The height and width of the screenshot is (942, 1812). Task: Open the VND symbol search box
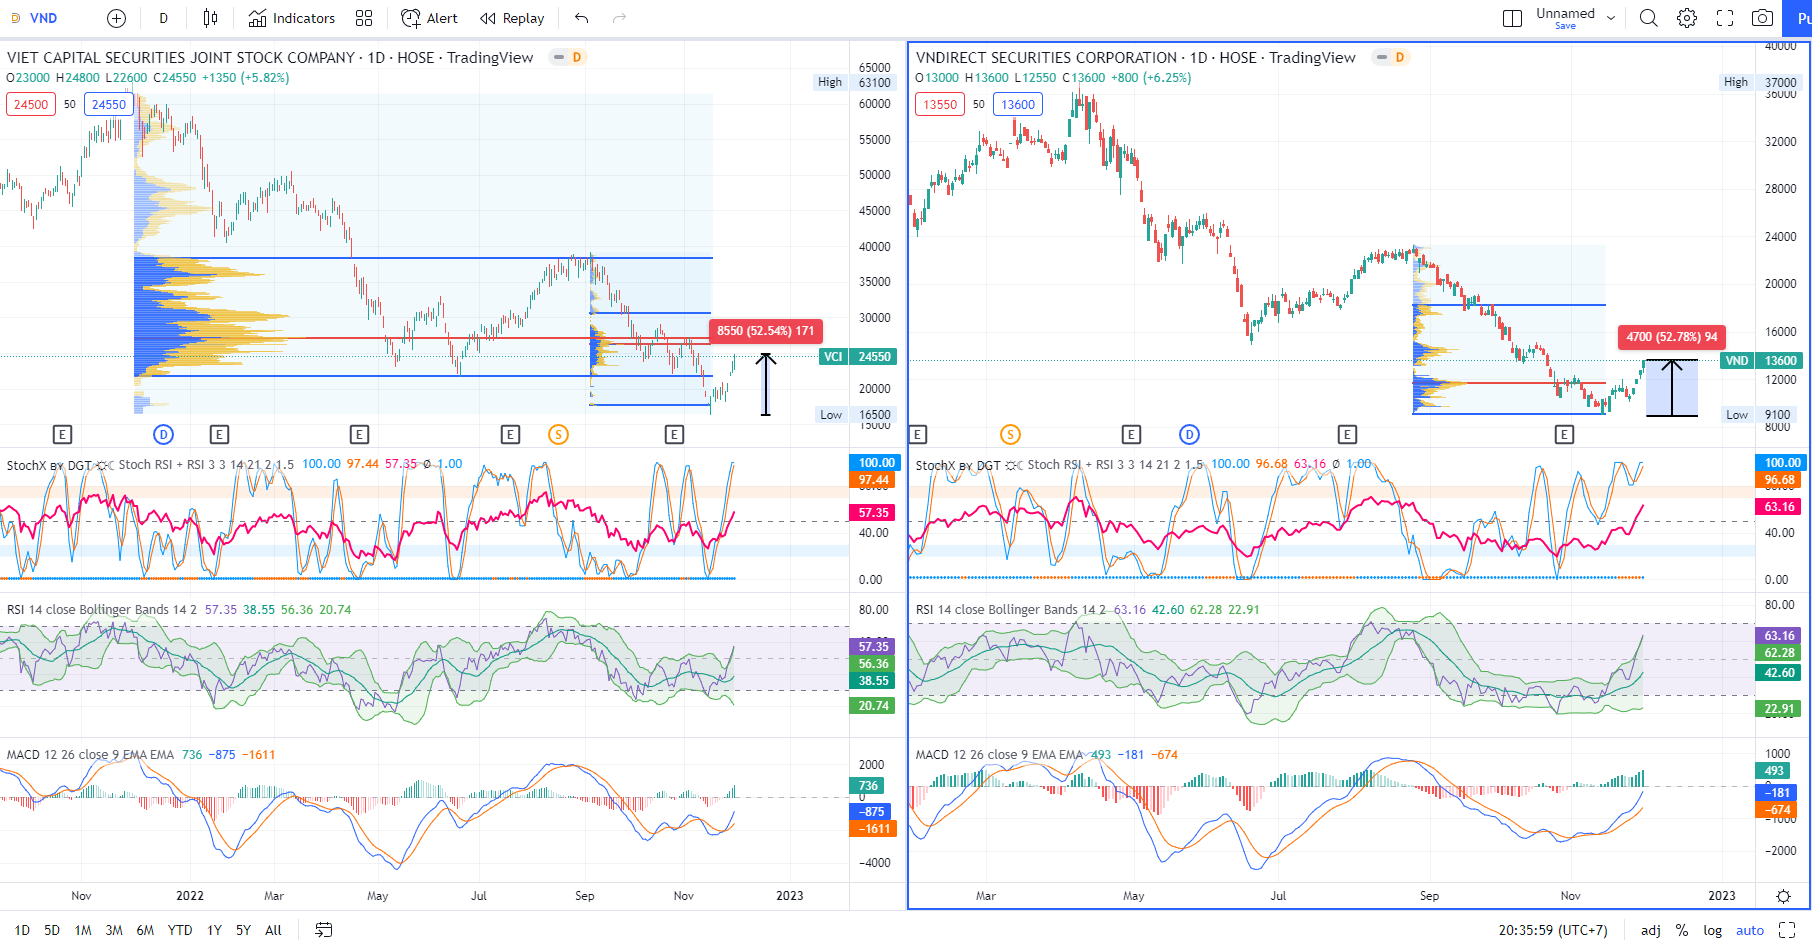(x=43, y=18)
